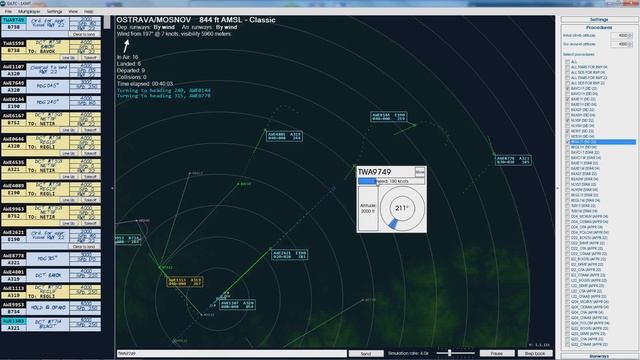640x360 pixels.
Task: Open the Settings menu
Action: [x=55, y=11]
